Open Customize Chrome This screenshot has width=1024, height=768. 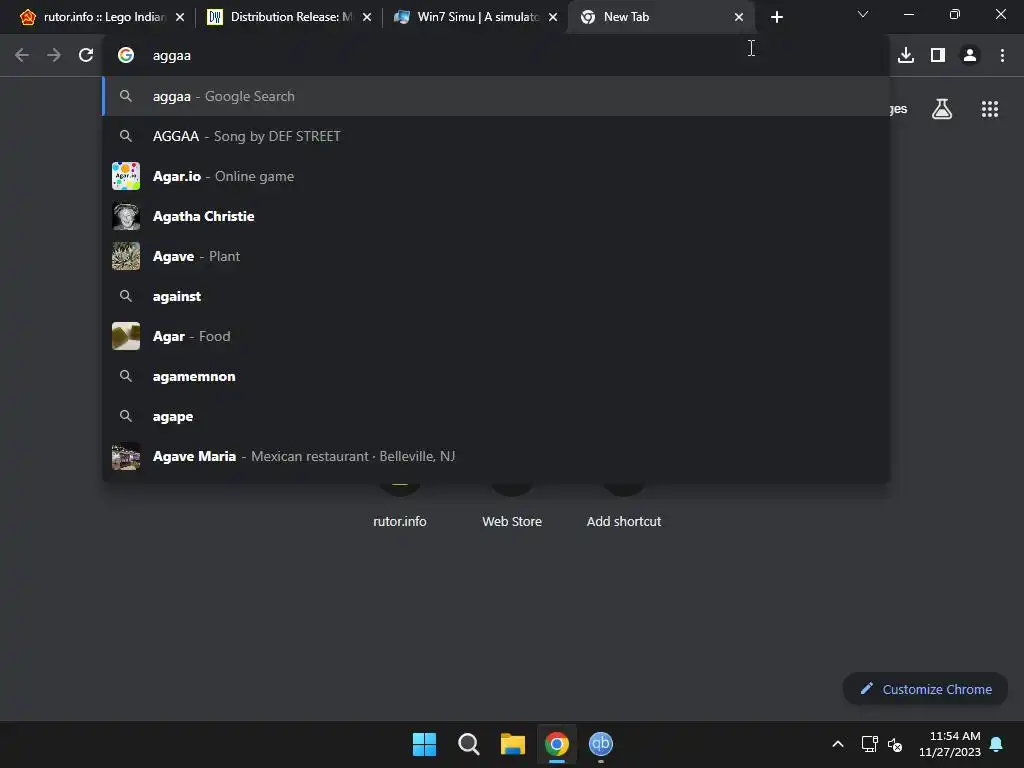pos(925,689)
